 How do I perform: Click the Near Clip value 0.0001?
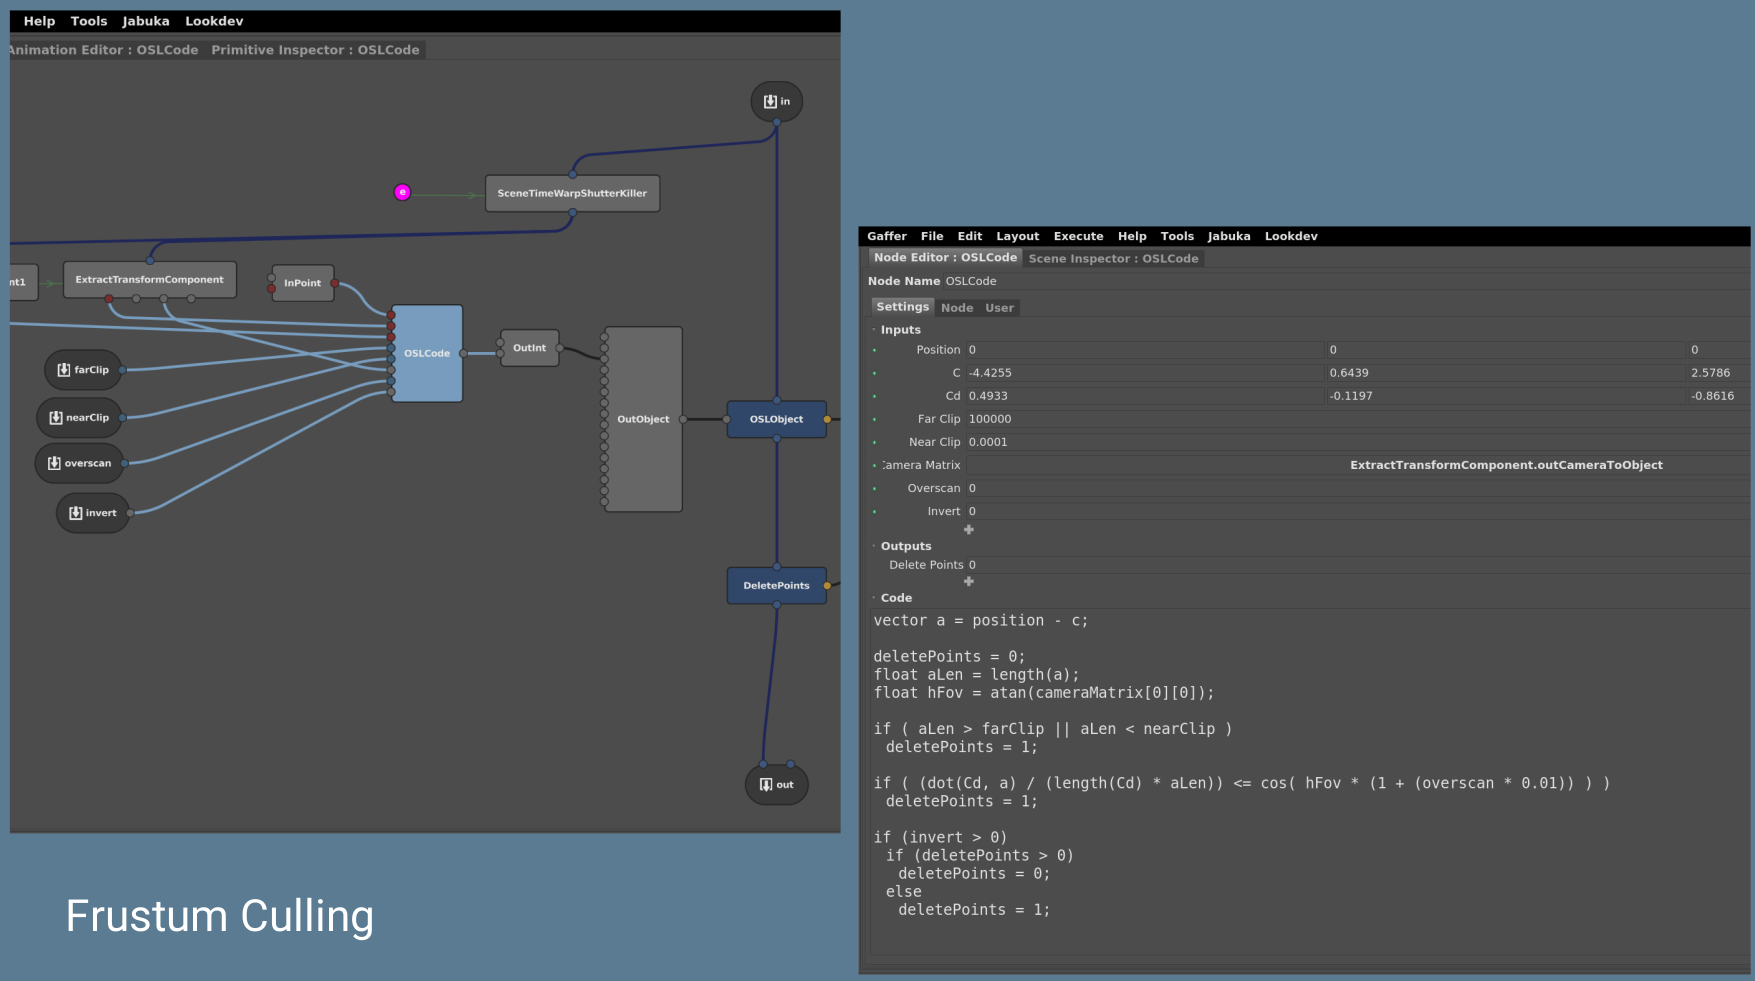(1357, 442)
